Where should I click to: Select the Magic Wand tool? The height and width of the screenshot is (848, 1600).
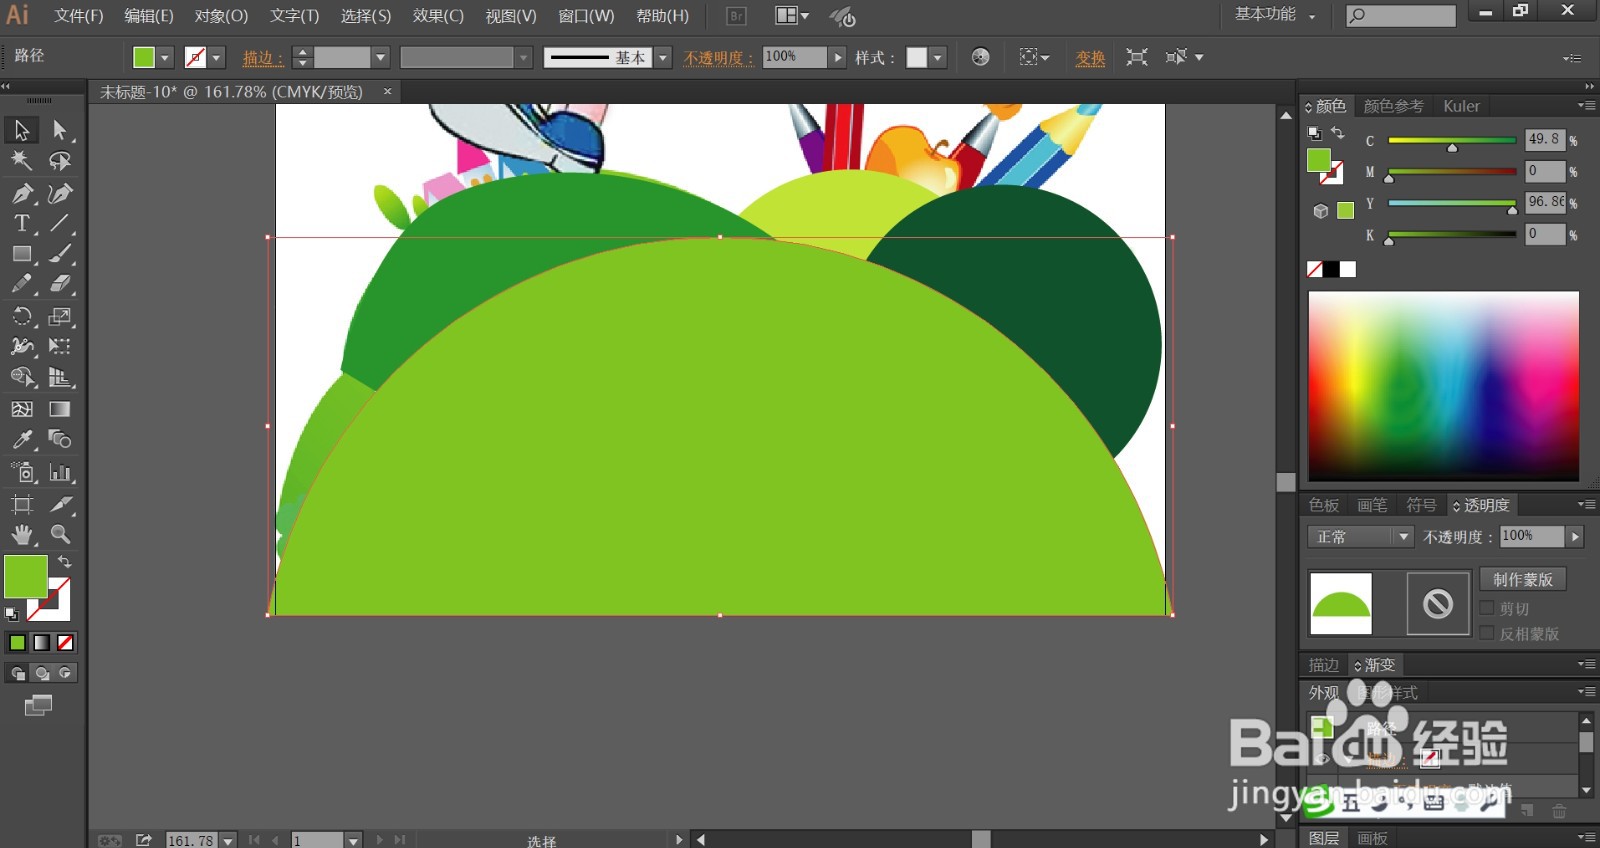22,161
